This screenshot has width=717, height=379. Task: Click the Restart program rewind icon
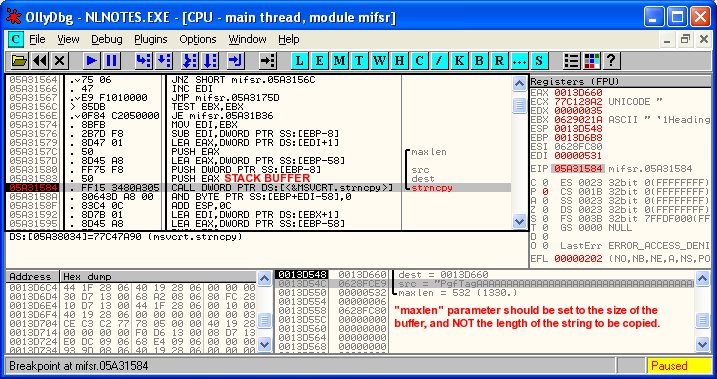(x=40, y=60)
